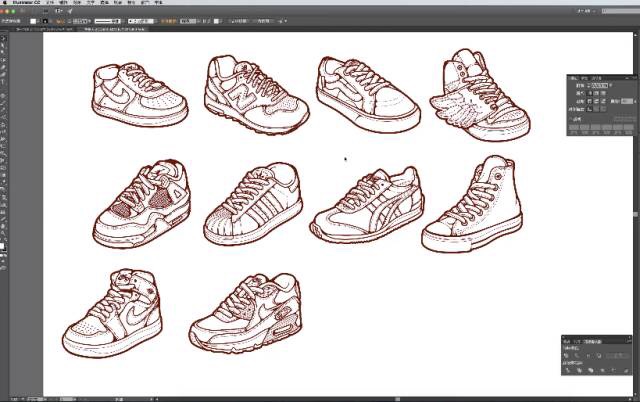Screen dimensions: 640x402
Task: Click the orange Opacity link in control bar
Action: [168, 21]
